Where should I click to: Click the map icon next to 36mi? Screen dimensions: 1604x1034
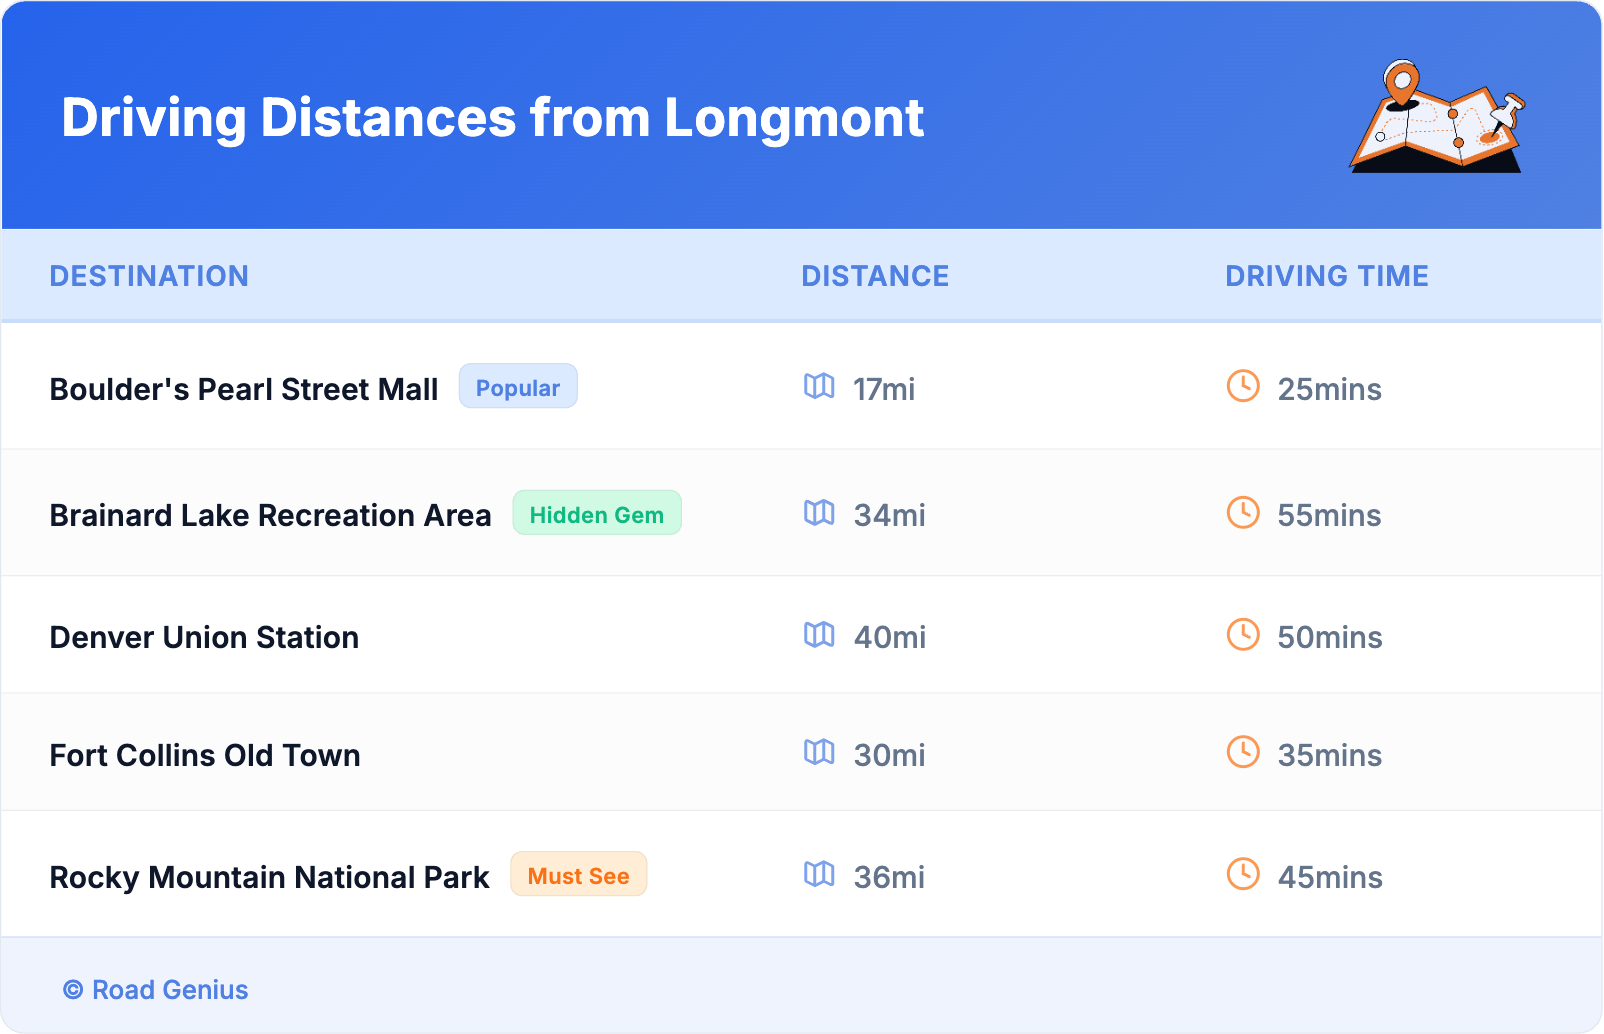click(819, 874)
